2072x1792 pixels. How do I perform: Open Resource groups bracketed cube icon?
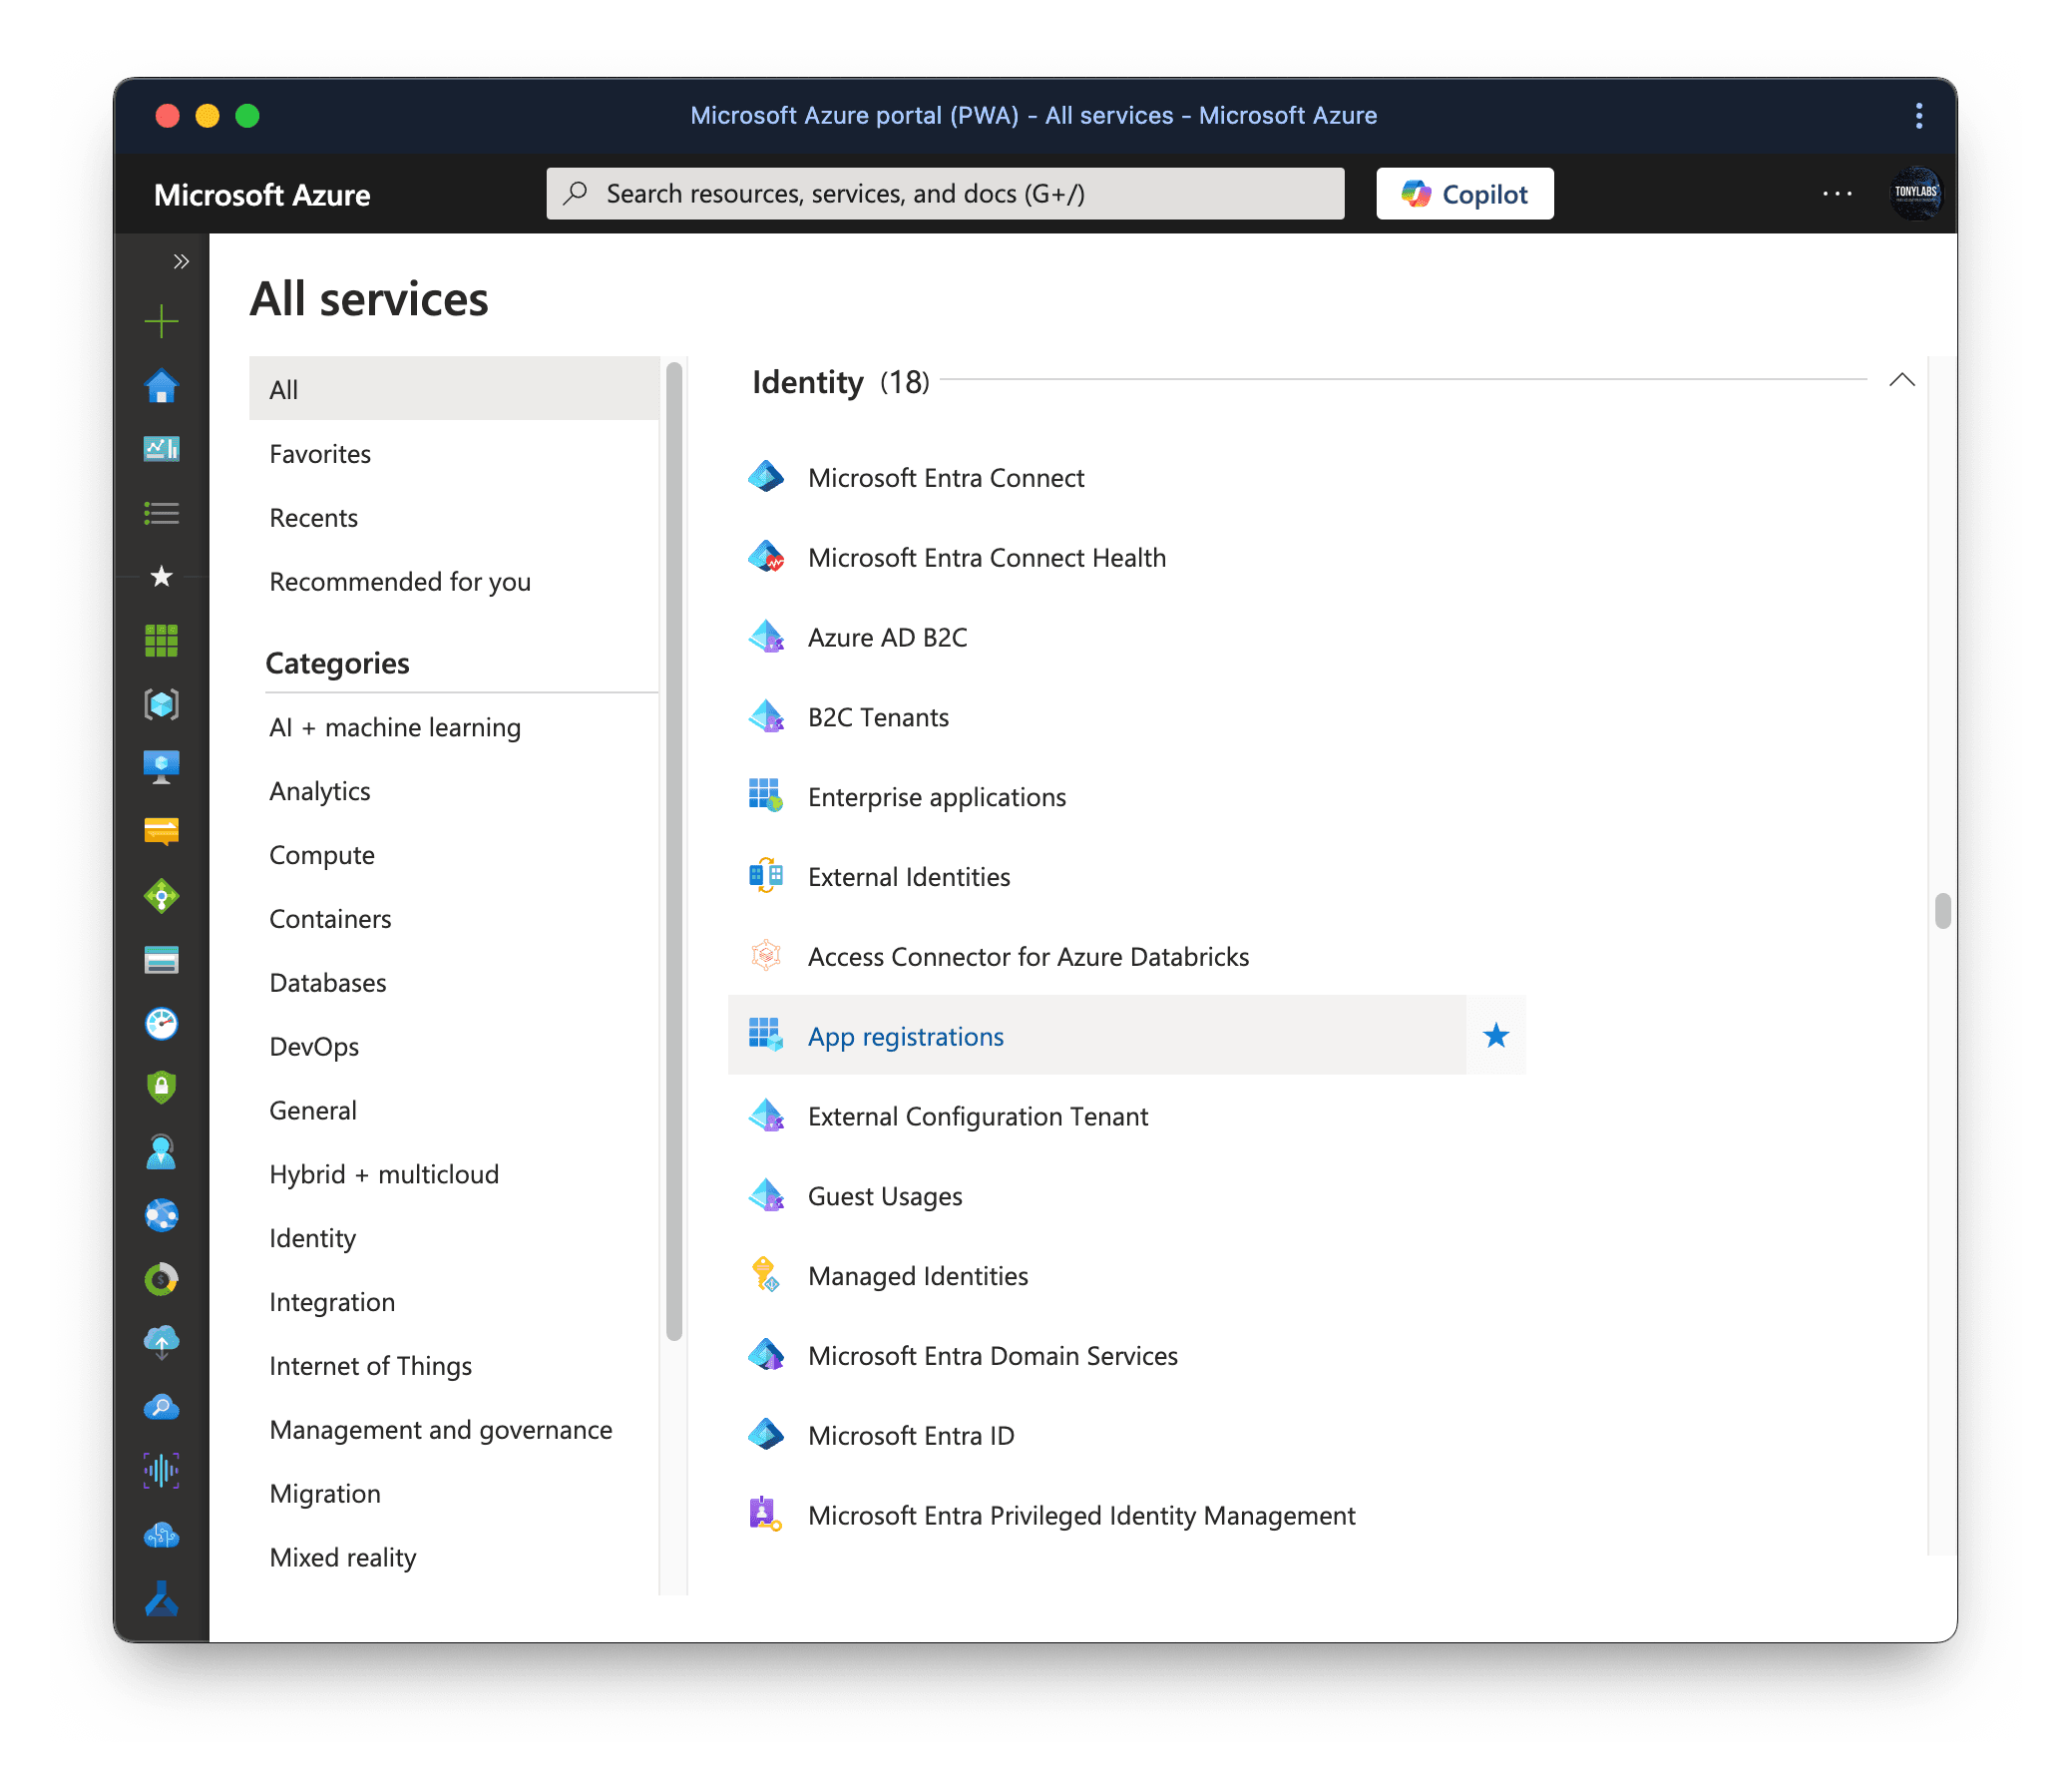[x=161, y=704]
